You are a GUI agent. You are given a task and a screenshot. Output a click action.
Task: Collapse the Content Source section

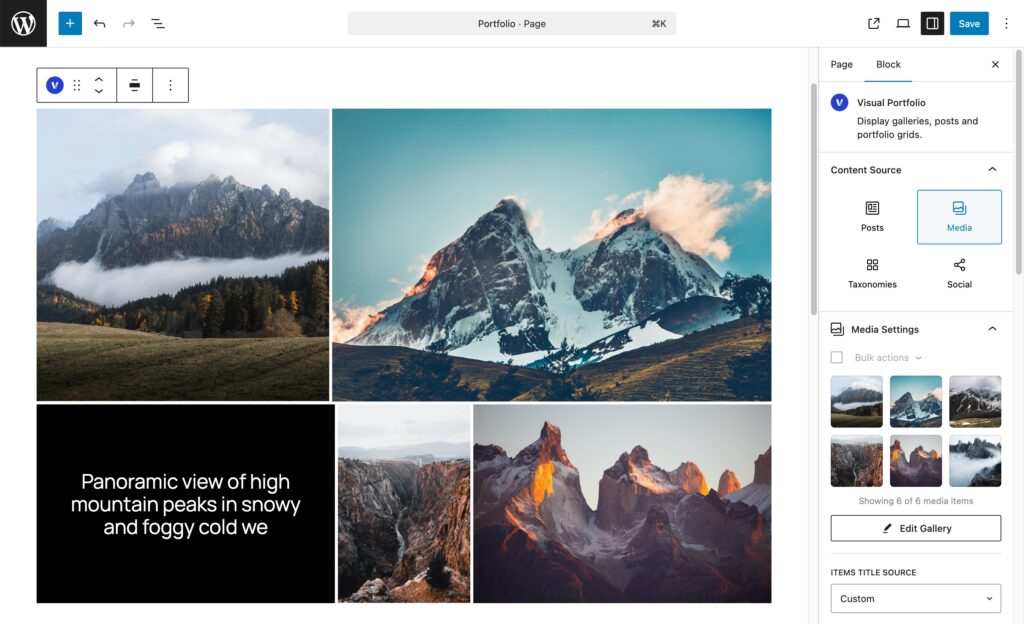(x=992, y=170)
